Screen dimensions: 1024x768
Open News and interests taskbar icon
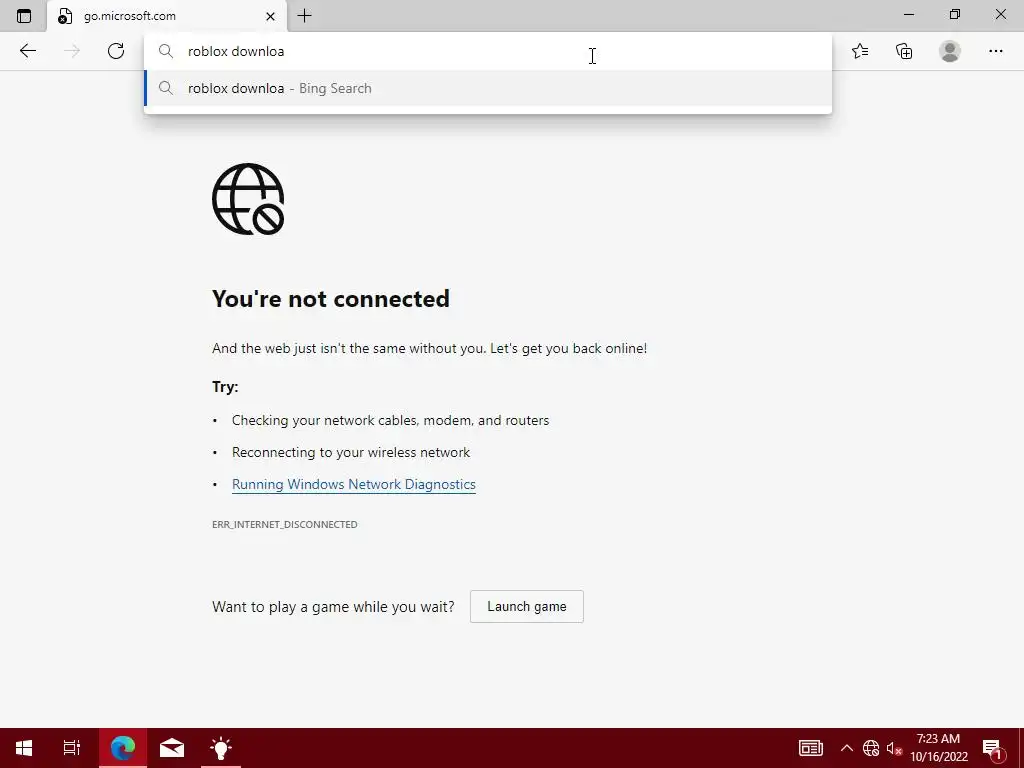[x=810, y=748]
